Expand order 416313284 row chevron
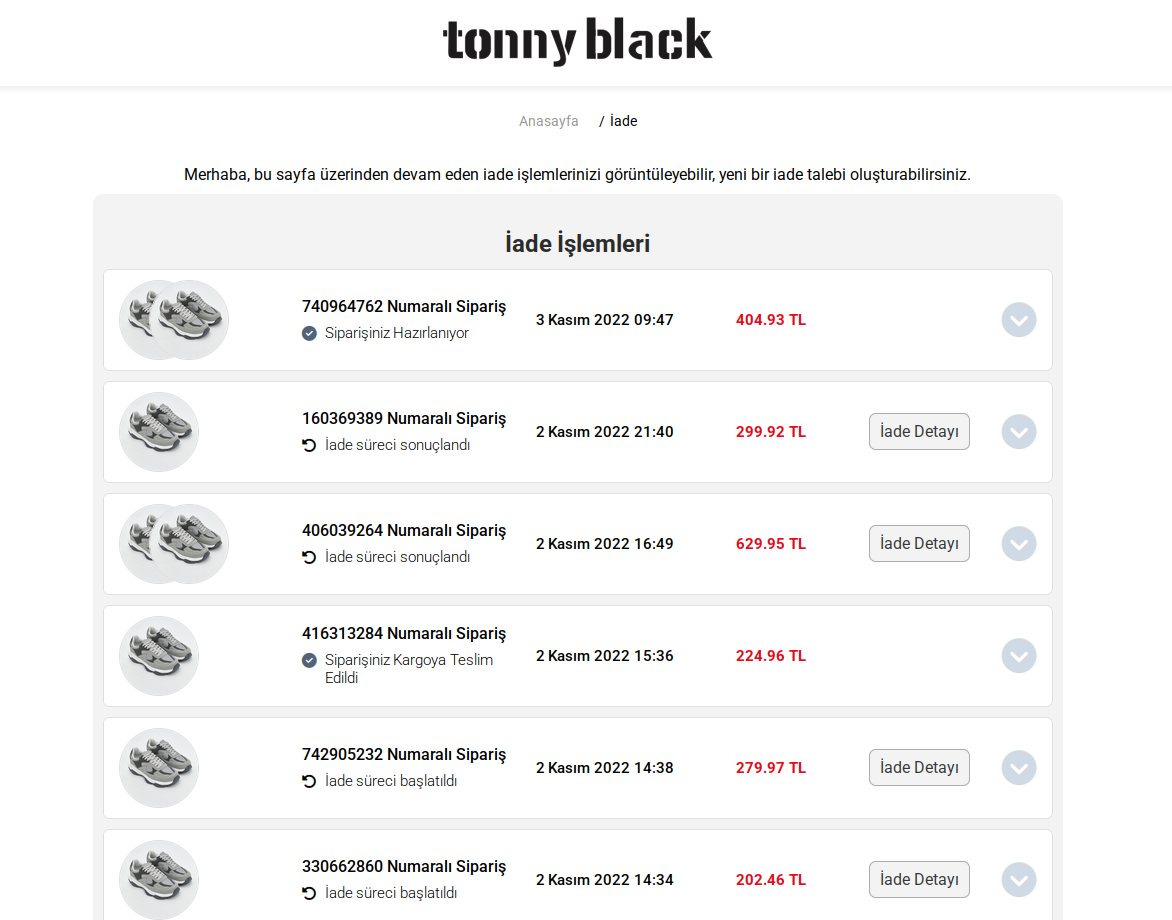The height and width of the screenshot is (920, 1172). tap(1018, 656)
